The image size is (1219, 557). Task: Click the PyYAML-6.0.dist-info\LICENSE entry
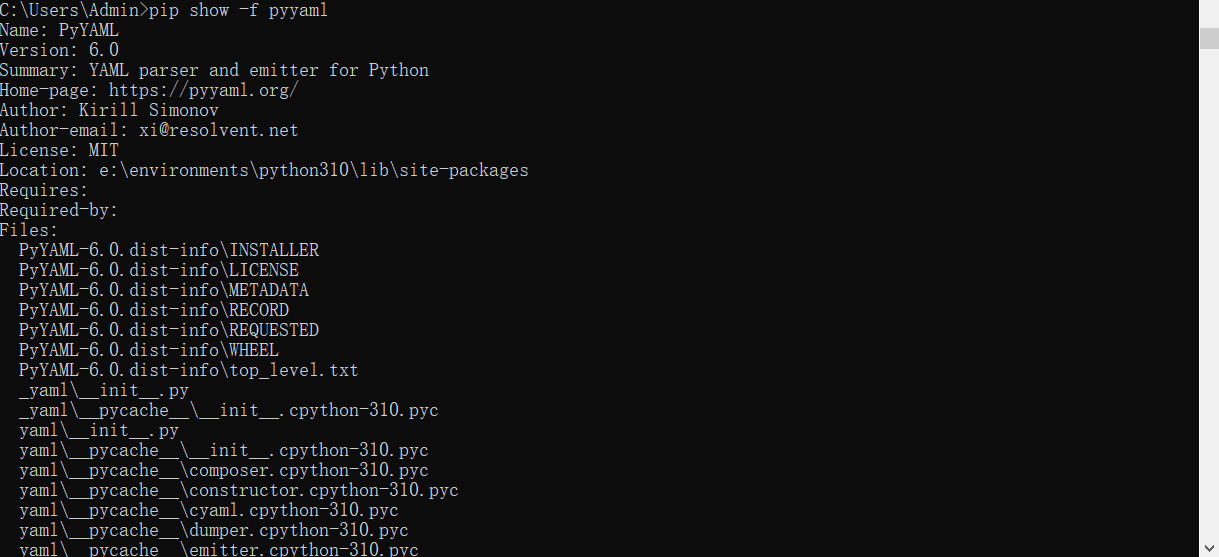coord(159,270)
